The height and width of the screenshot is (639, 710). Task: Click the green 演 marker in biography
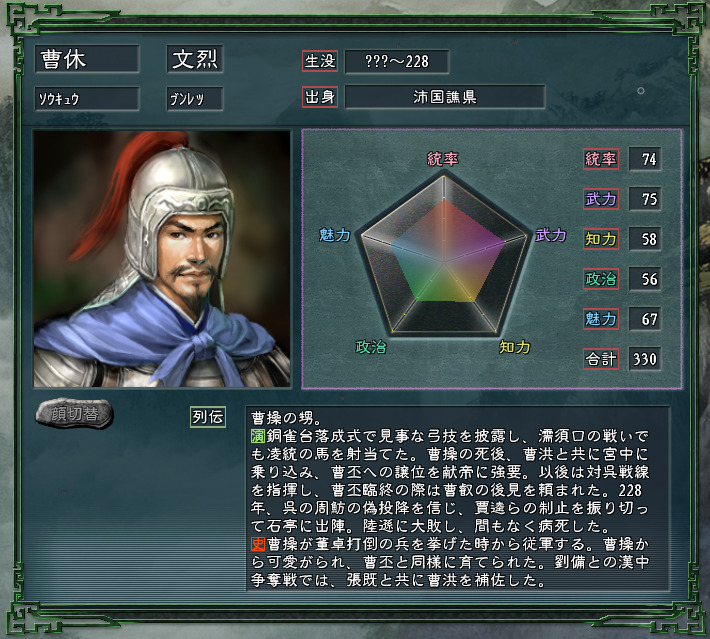258,436
